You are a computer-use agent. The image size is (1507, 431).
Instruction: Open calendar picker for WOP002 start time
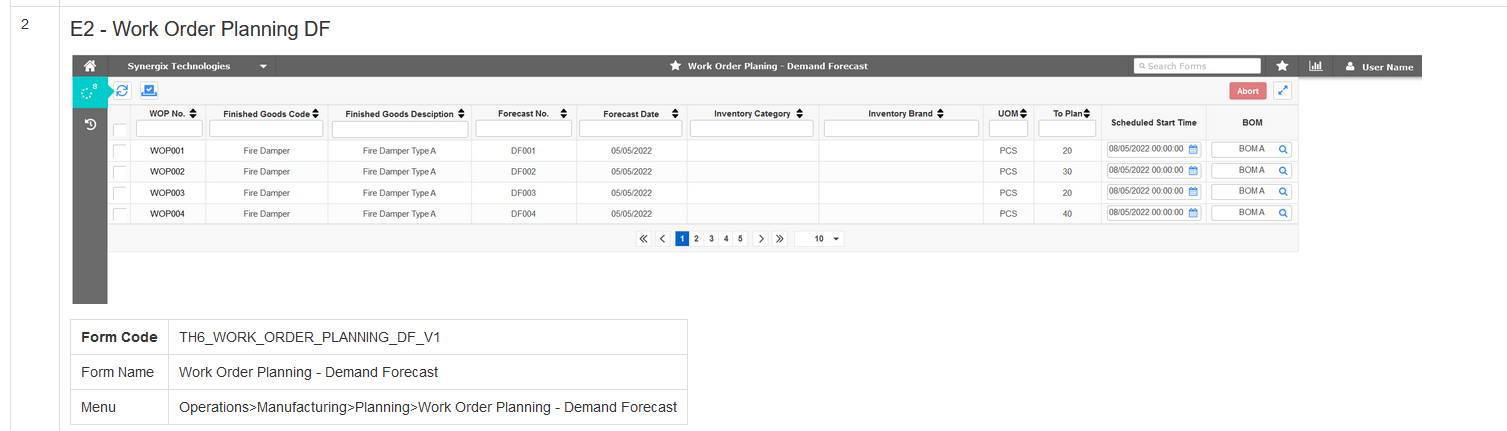click(x=1193, y=171)
